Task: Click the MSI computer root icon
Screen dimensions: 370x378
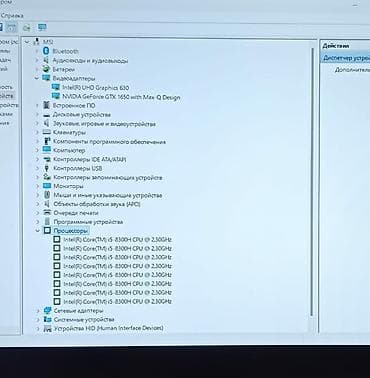Action: click(x=37, y=42)
